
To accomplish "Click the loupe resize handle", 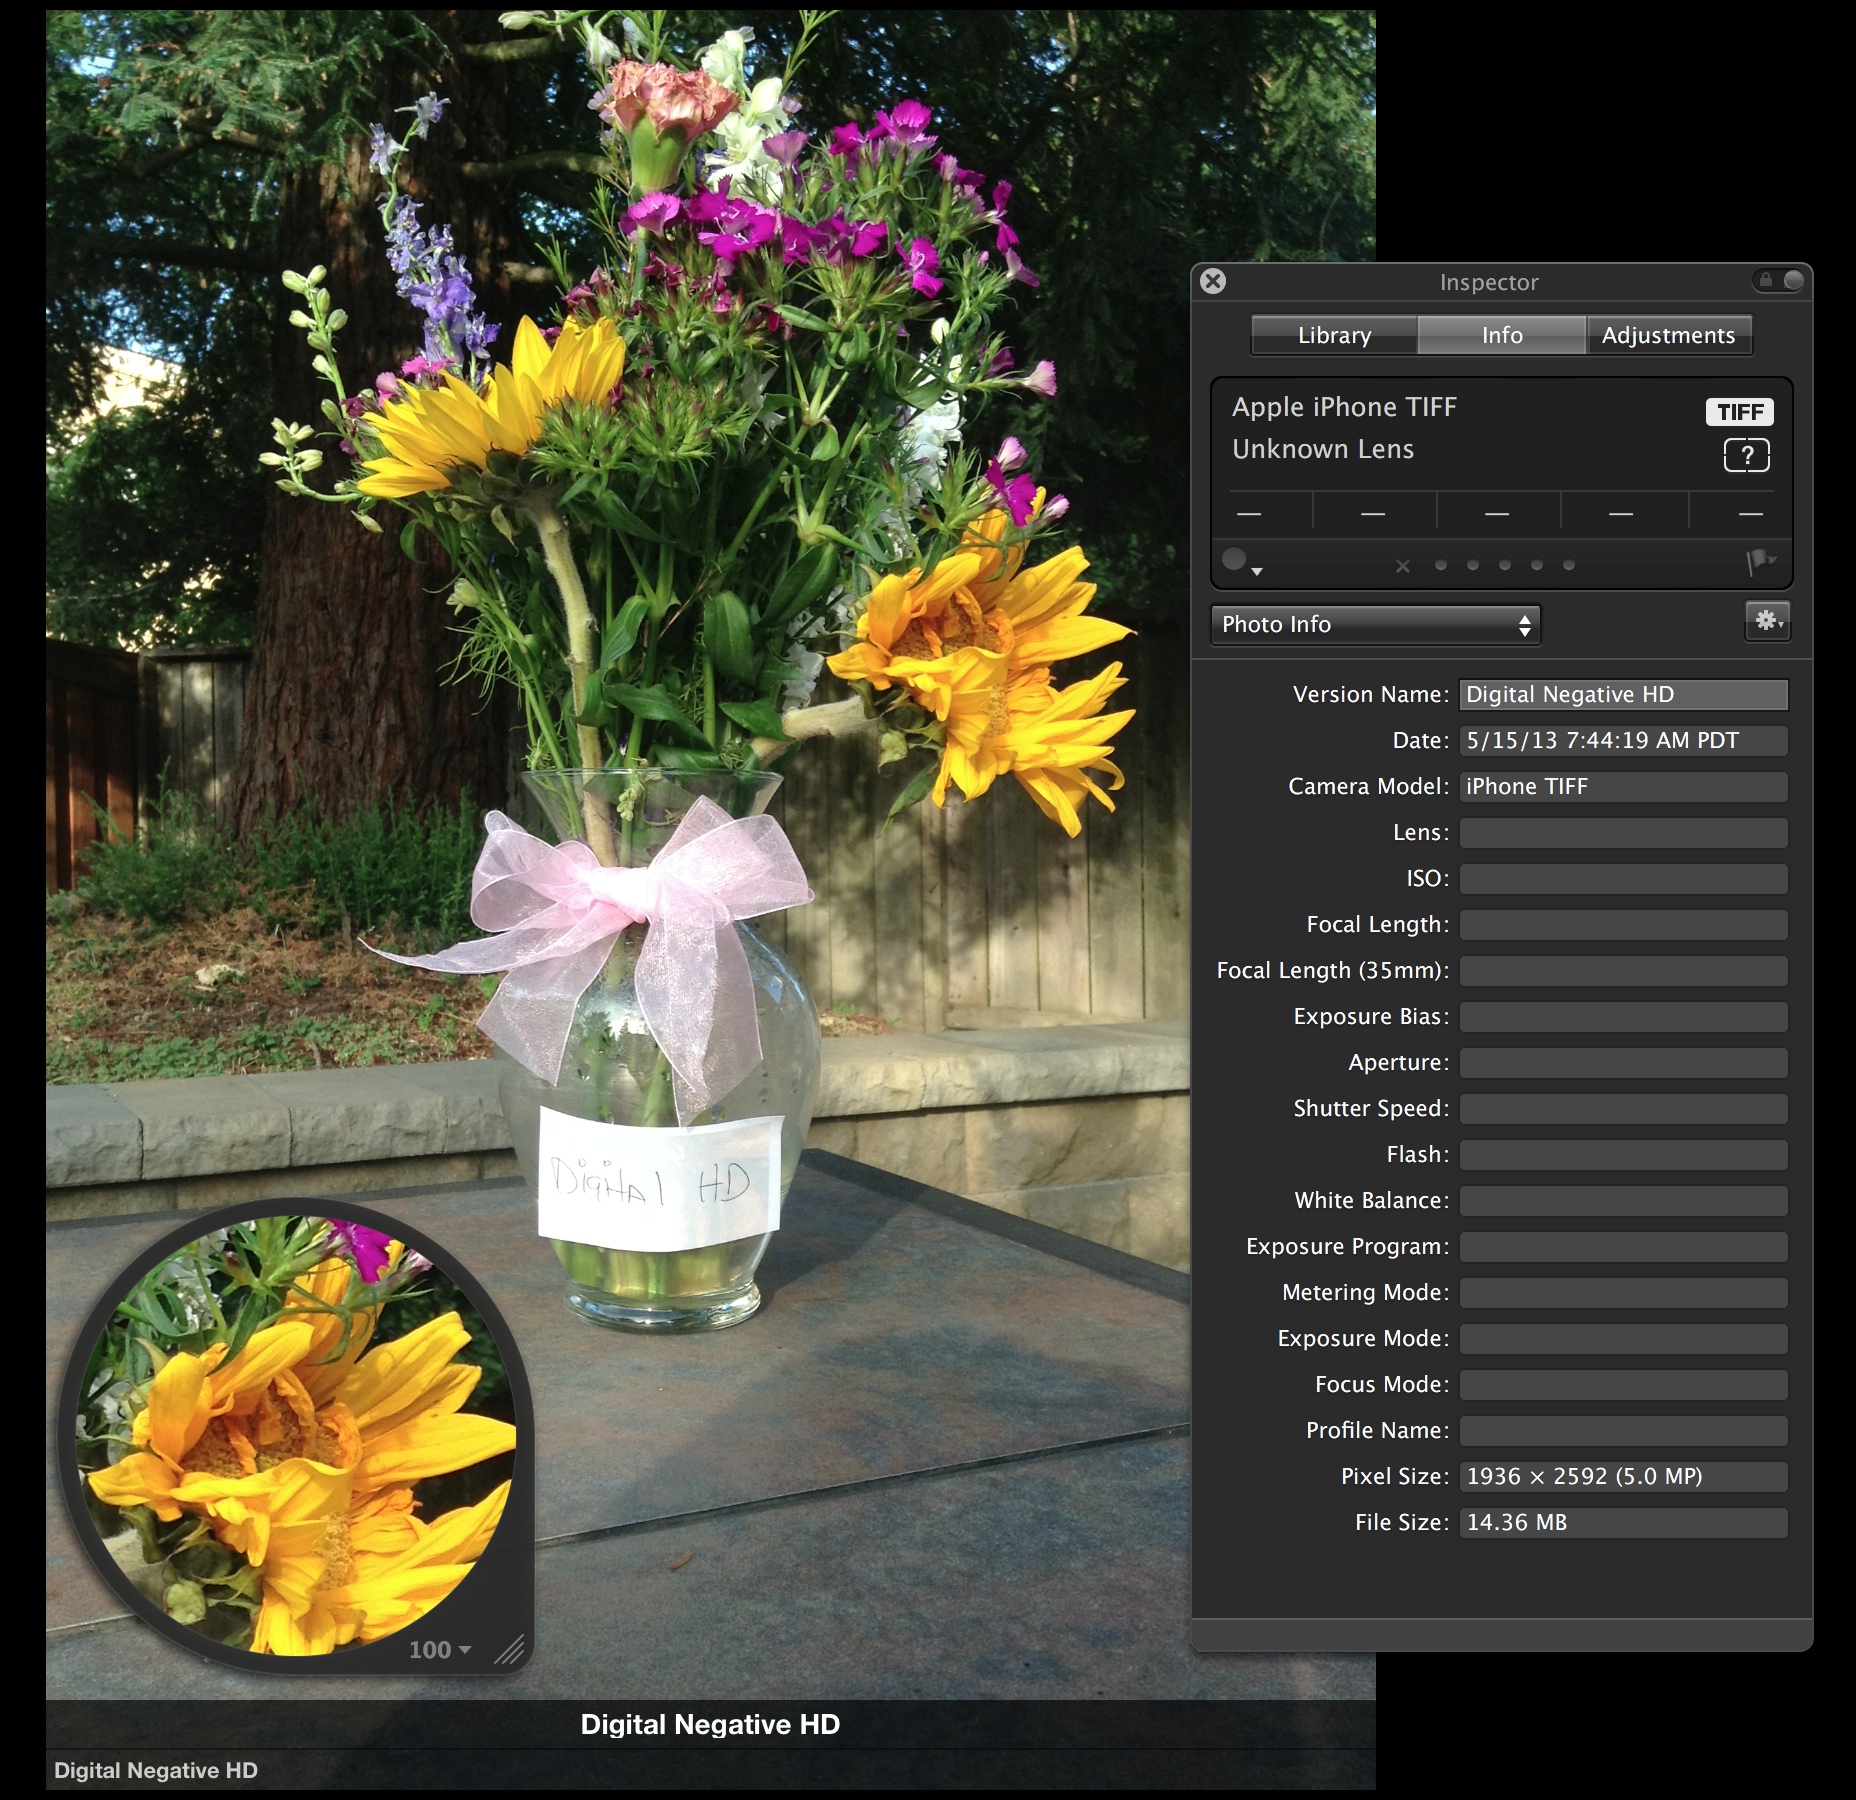I will (x=510, y=1649).
